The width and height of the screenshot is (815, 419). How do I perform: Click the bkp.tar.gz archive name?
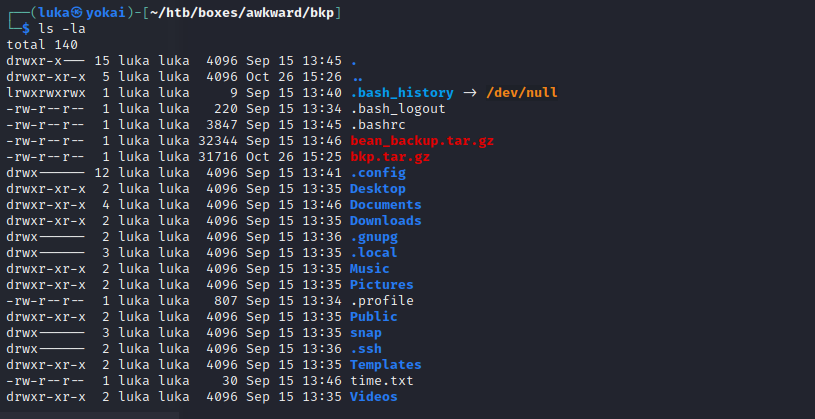coord(389,157)
